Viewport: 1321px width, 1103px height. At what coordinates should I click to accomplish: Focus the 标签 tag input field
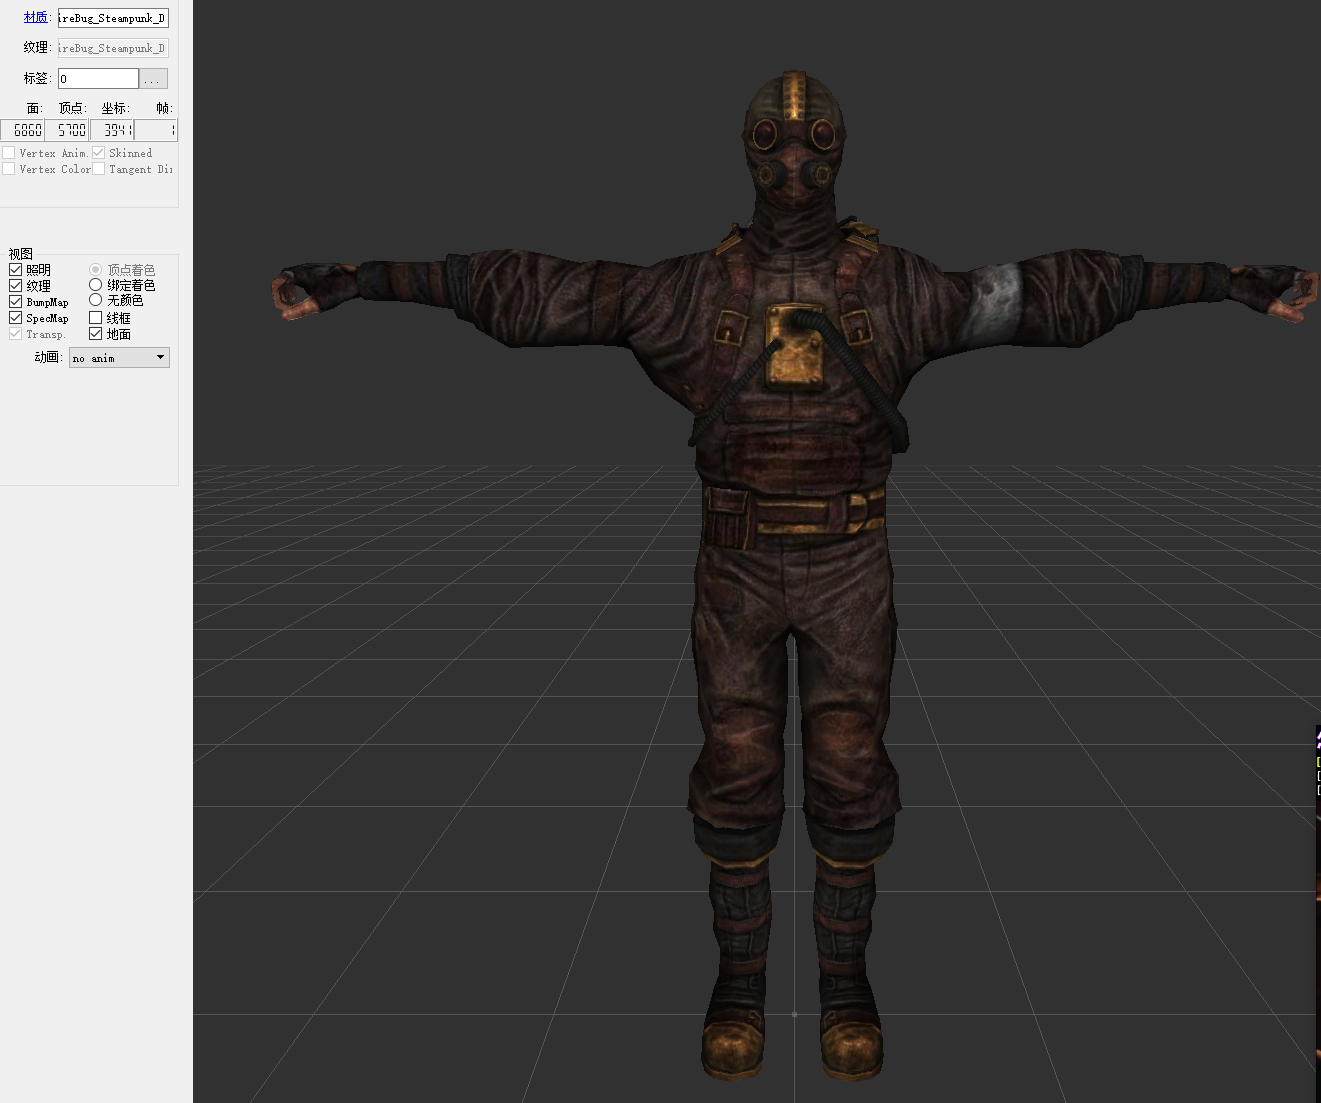point(98,78)
